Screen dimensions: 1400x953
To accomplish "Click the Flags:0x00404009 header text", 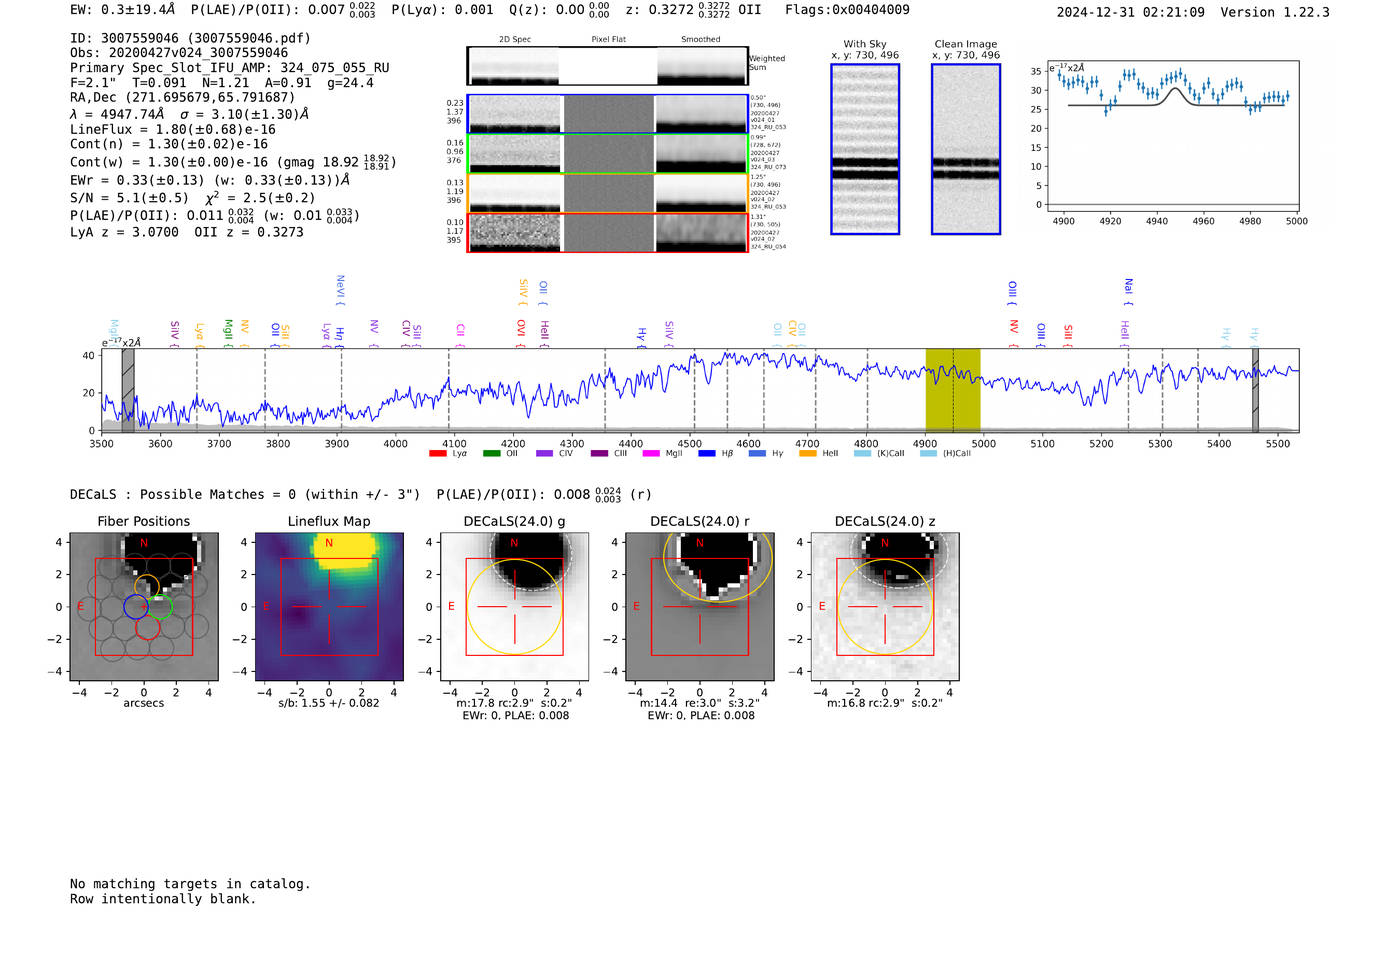I will [847, 10].
